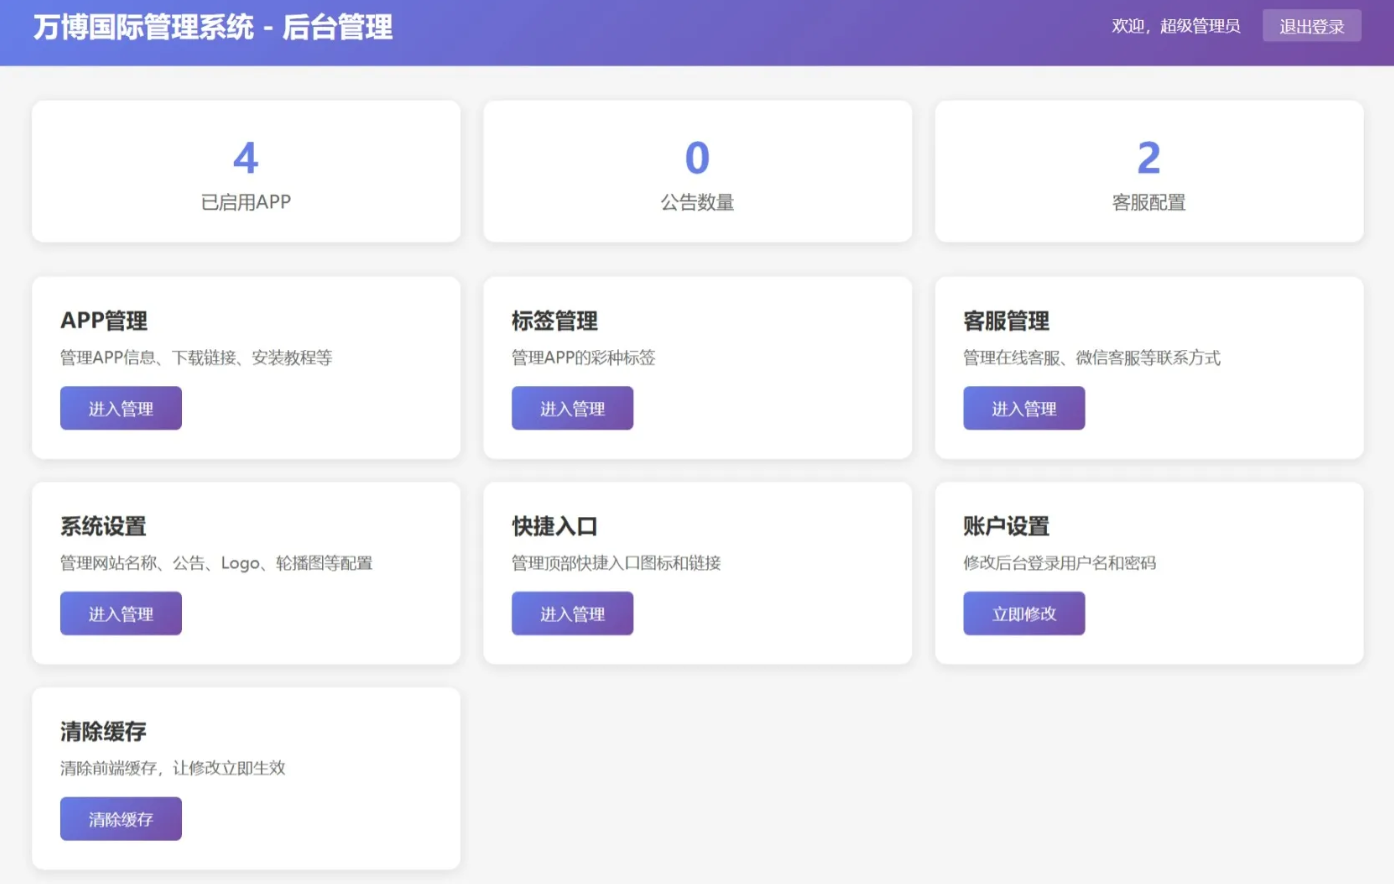Click the APP管理 card heading
The height and width of the screenshot is (884, 1394).
104,321
